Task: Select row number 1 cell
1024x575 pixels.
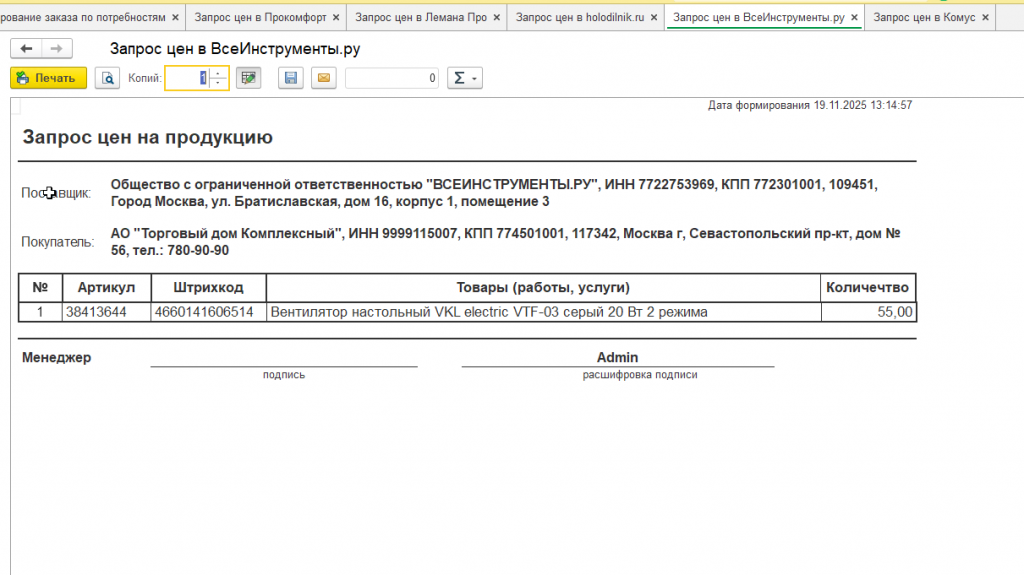Action: (40, 312)
